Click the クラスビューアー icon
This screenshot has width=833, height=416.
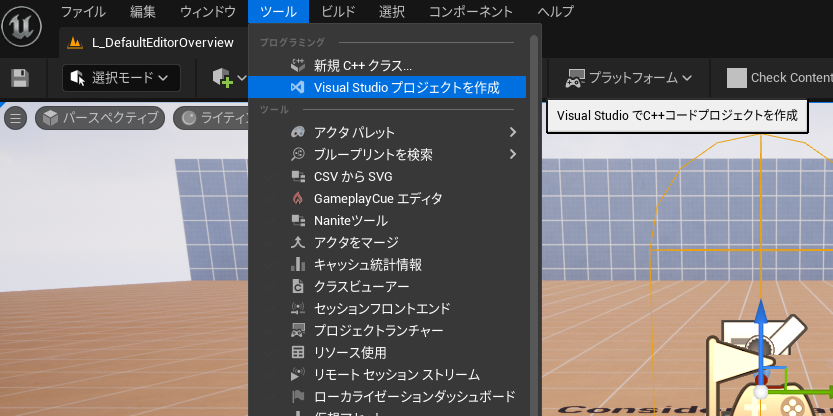[x=298, y=286]
